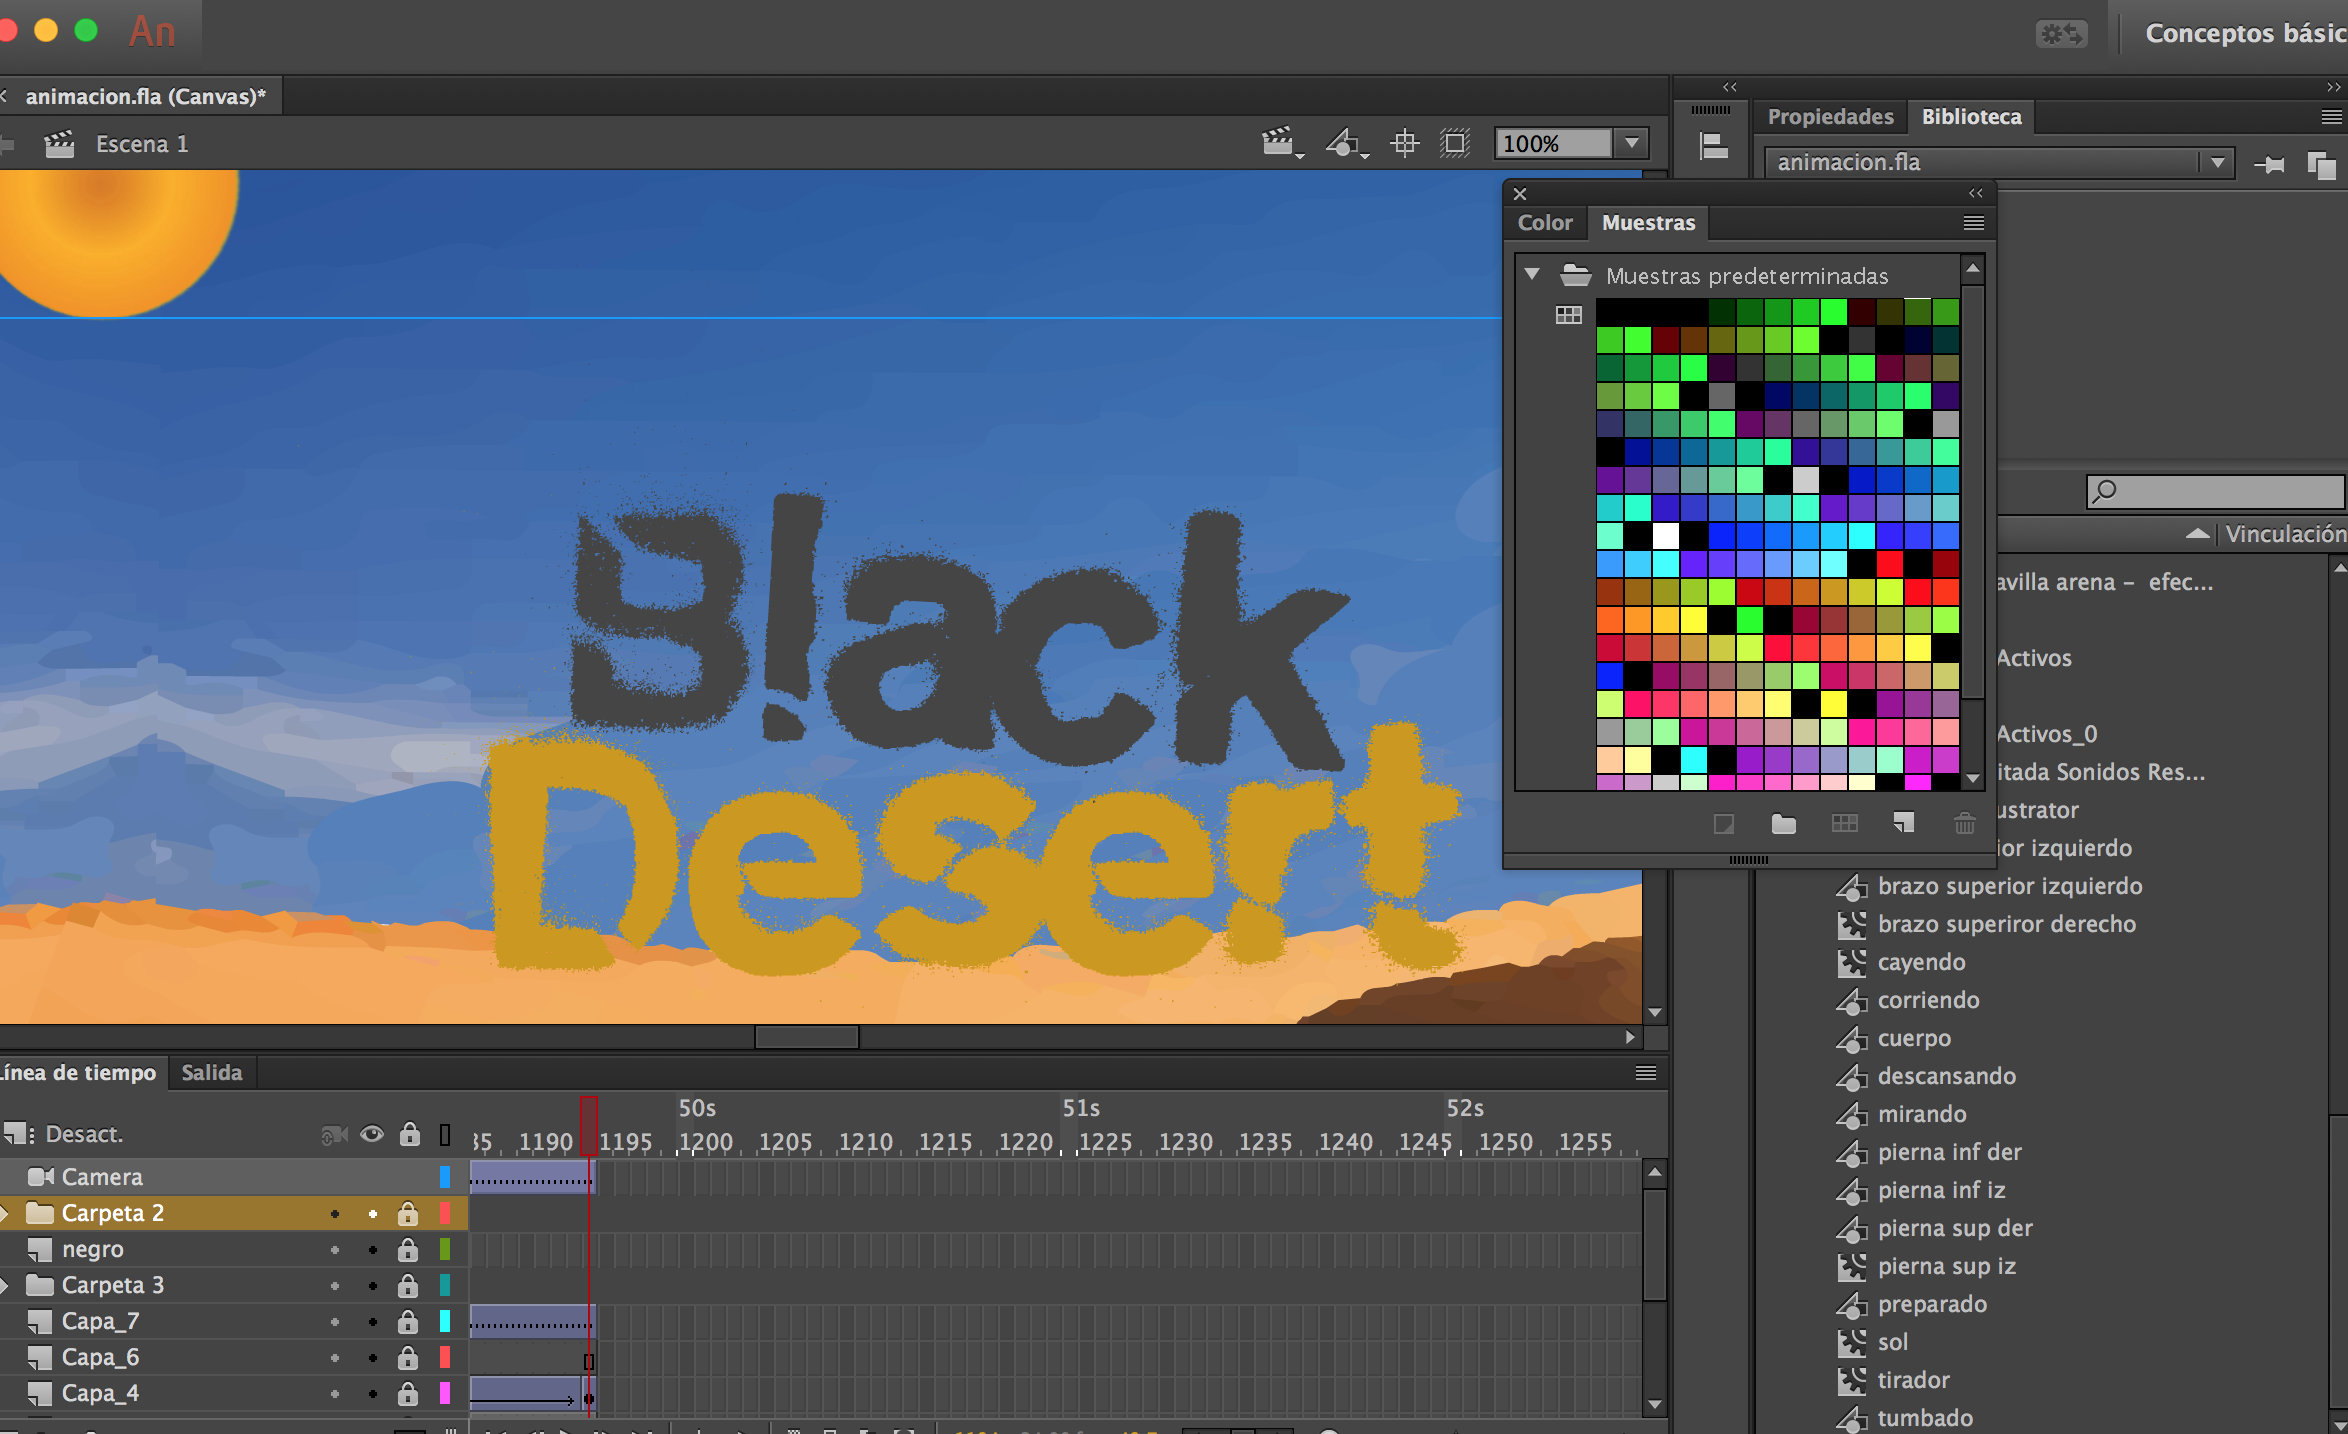2348x1434 pixels.
Task: Select 'brazo superior izquierdo' library item
Action: [2010, 886]
